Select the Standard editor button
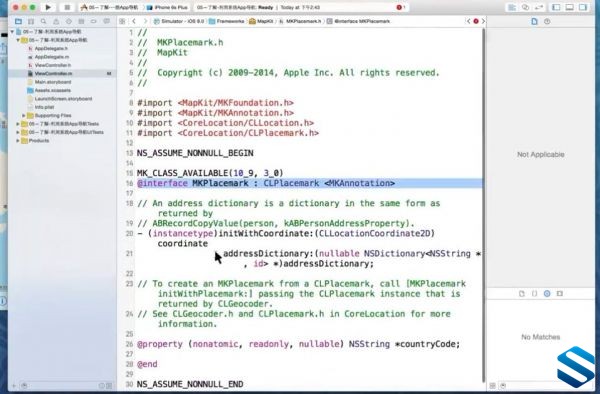The image size is (600, 394). click(x=512, y=7)
